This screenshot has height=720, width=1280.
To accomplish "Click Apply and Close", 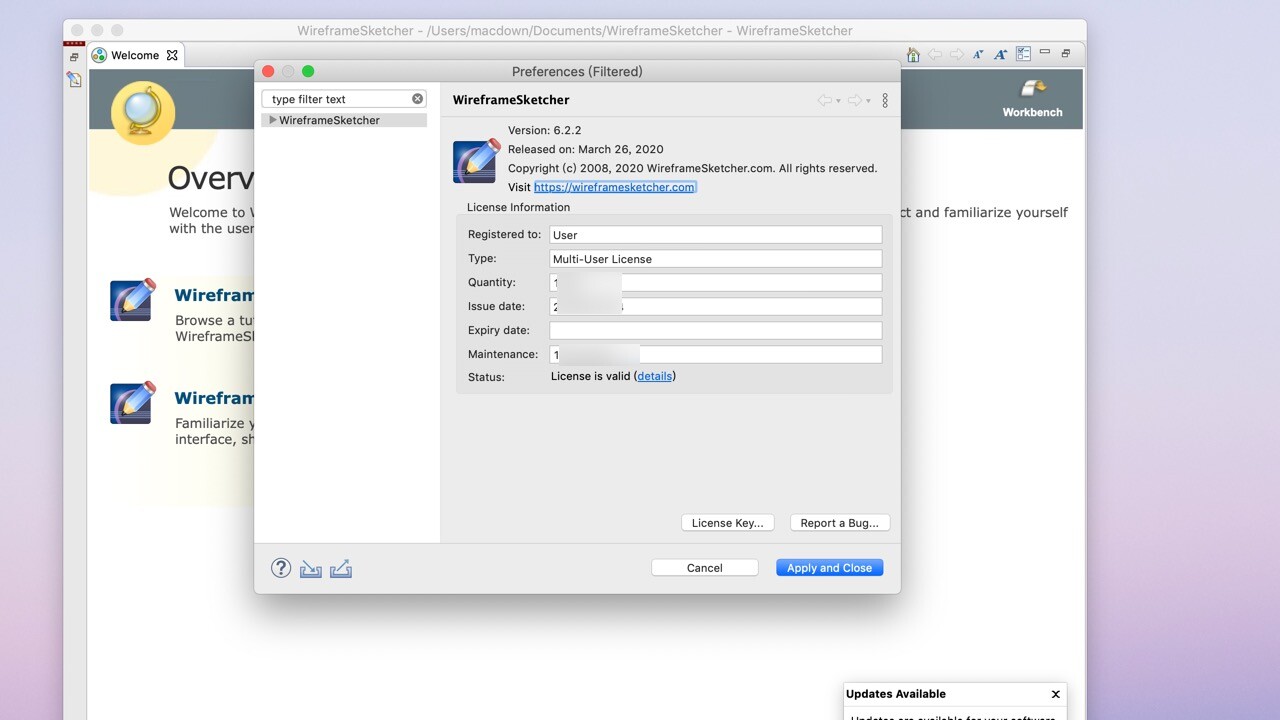I will click(829, 568).
